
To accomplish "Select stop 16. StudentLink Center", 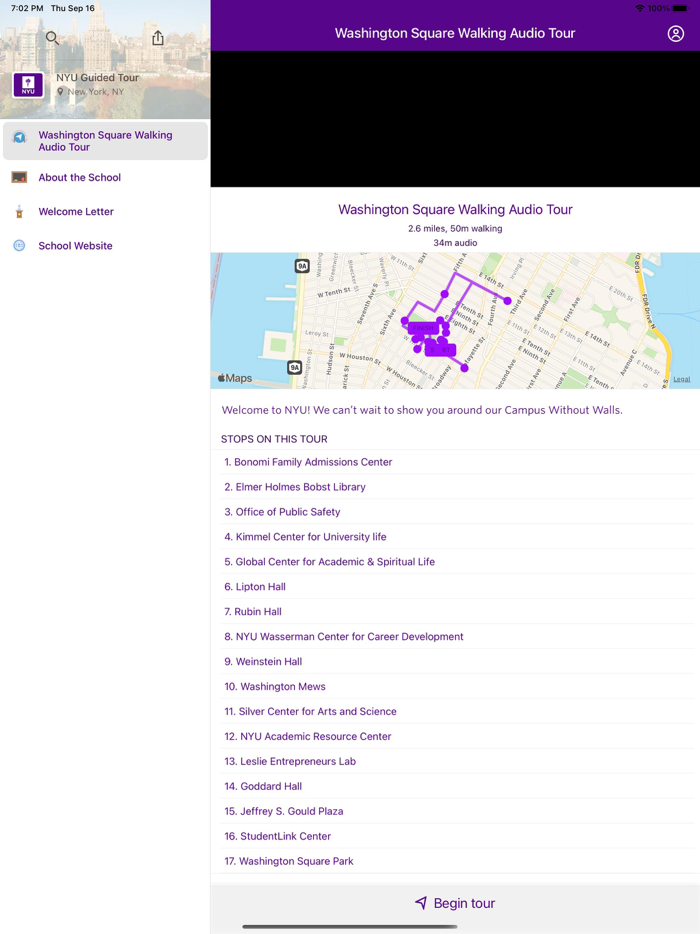I will click(455, 836).
